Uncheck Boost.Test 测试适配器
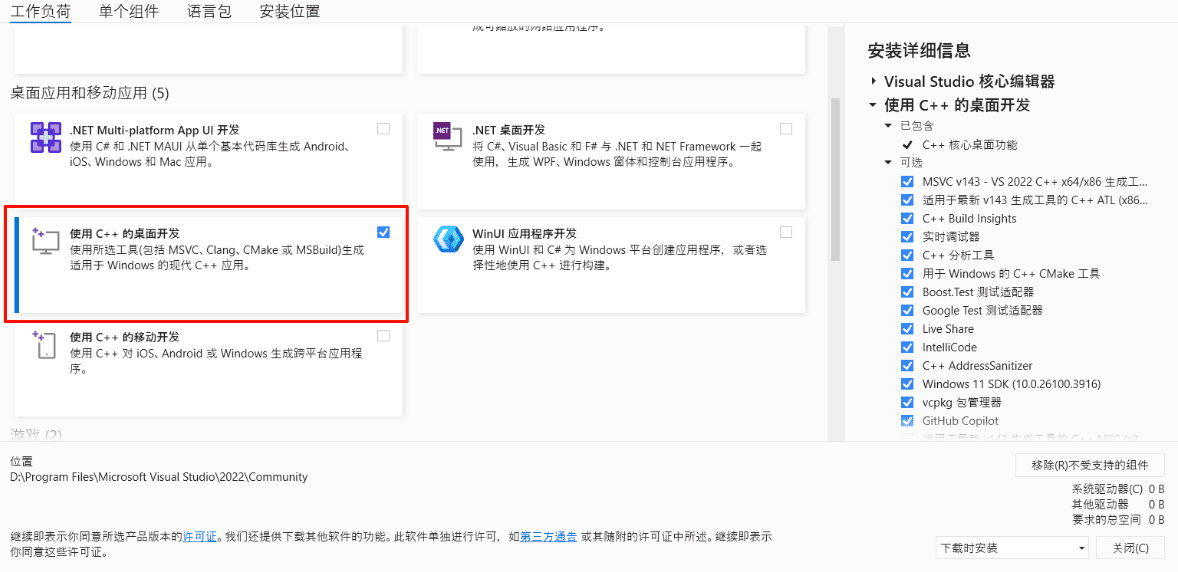This screenshot has height=572, width=1178. point(908,292)
